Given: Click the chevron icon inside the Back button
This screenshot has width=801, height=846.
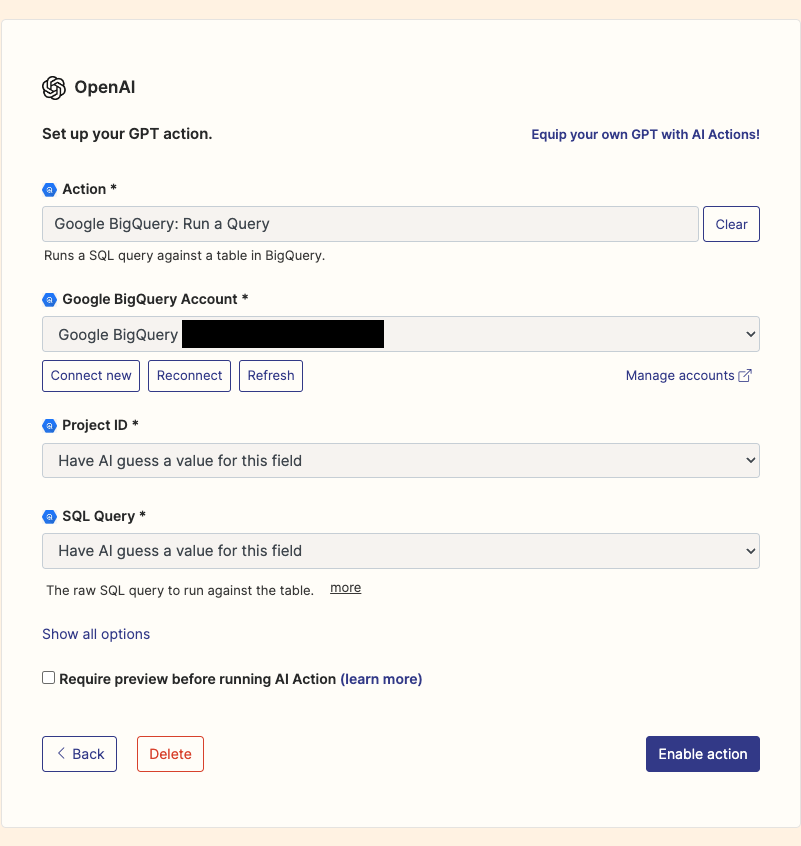Looking at the screenshot, I should click(x=62, y=754).
